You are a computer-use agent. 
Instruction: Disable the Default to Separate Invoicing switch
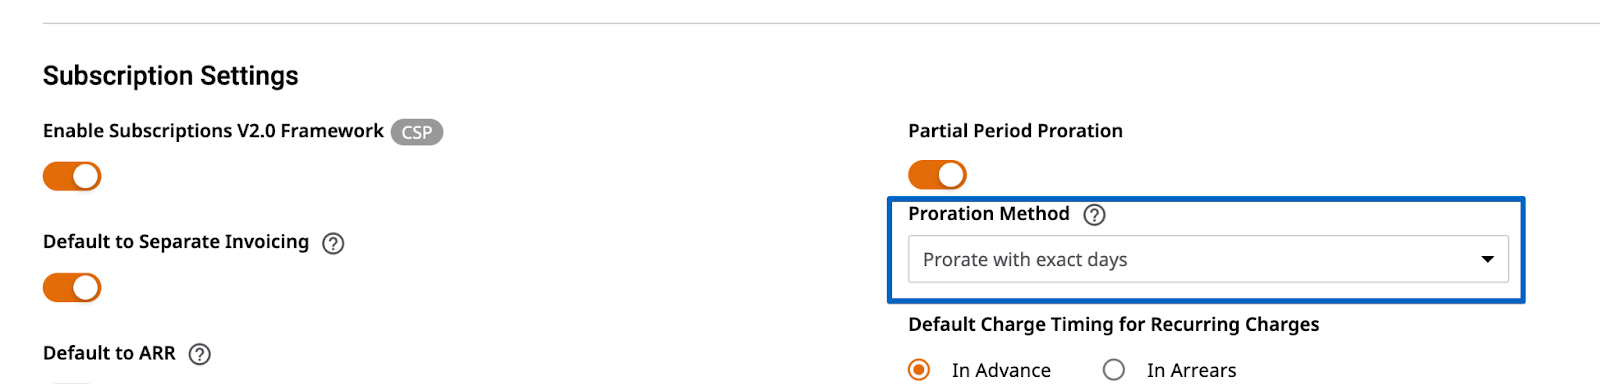(x=72, y=287)
